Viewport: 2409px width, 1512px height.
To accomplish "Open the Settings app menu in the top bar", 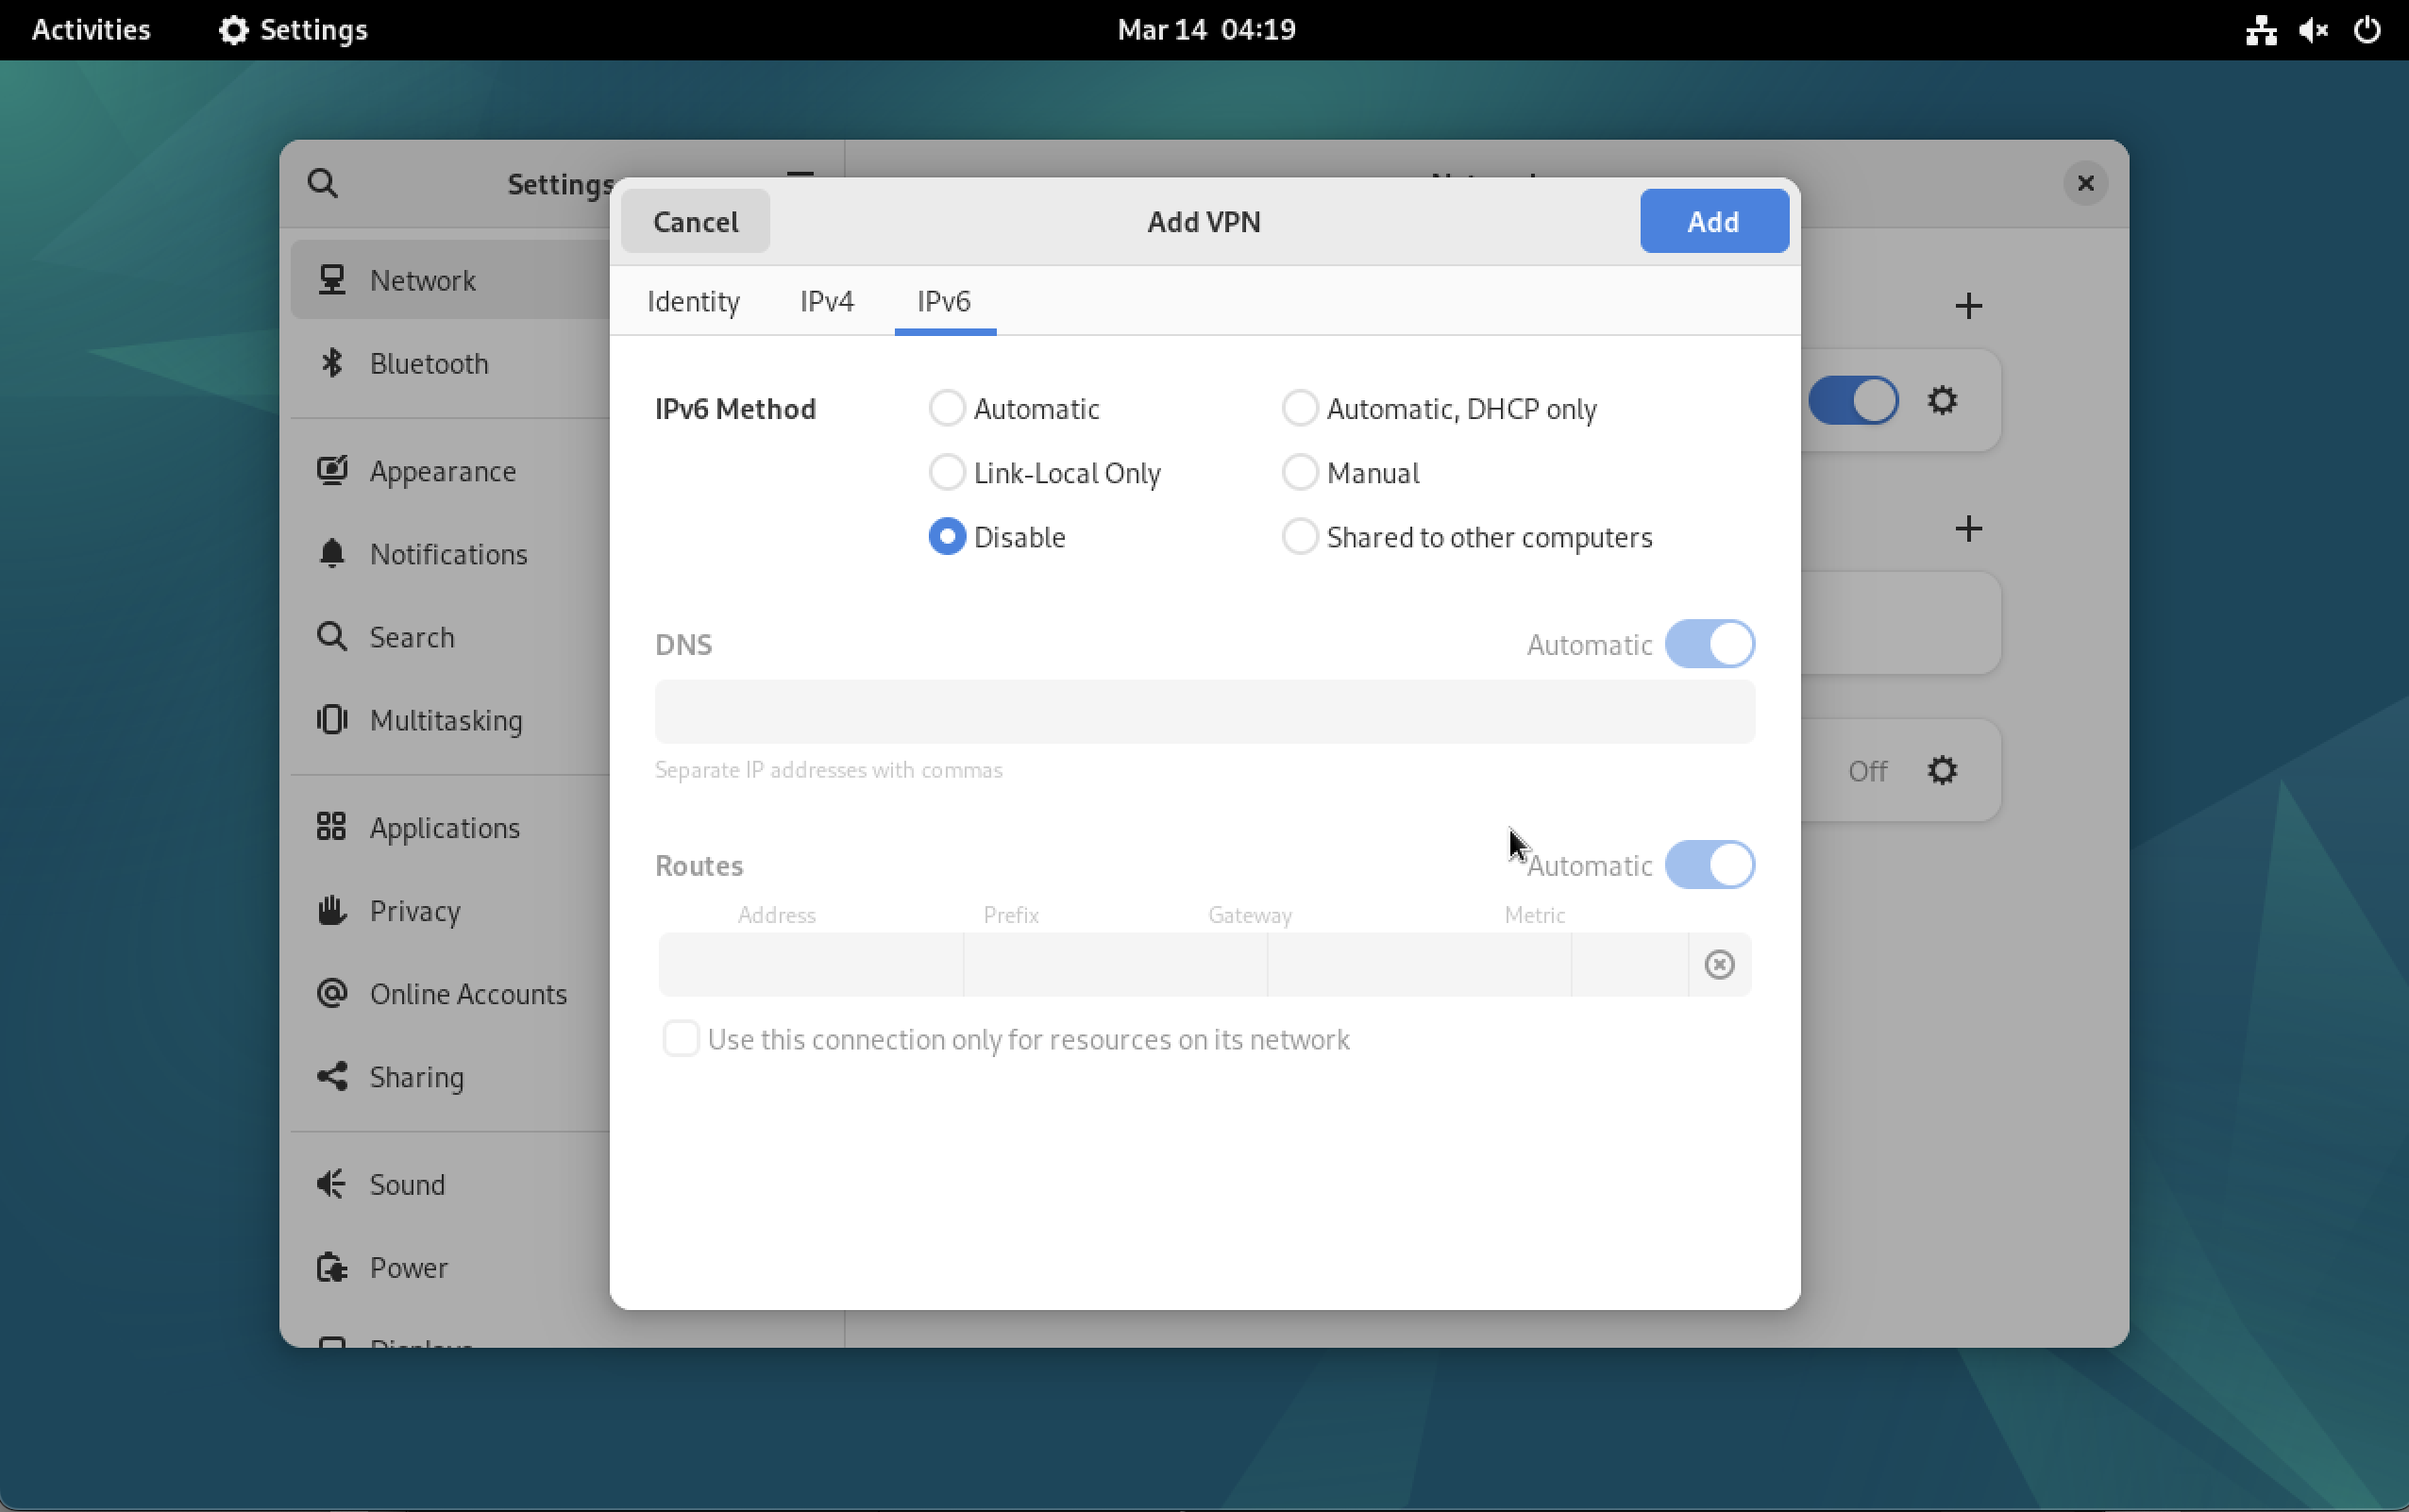I will pyautogui.click(x=293, y=30).
